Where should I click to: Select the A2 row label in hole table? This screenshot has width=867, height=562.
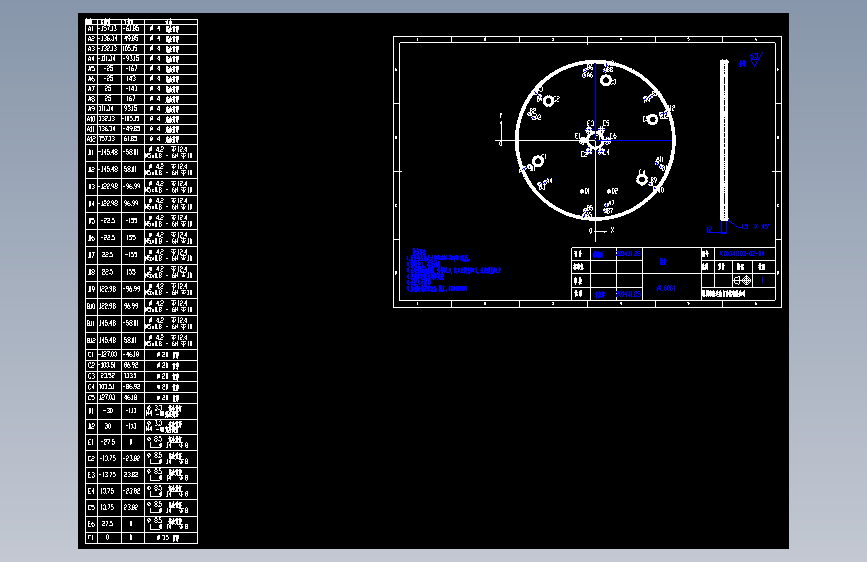[x=91, y=39]
